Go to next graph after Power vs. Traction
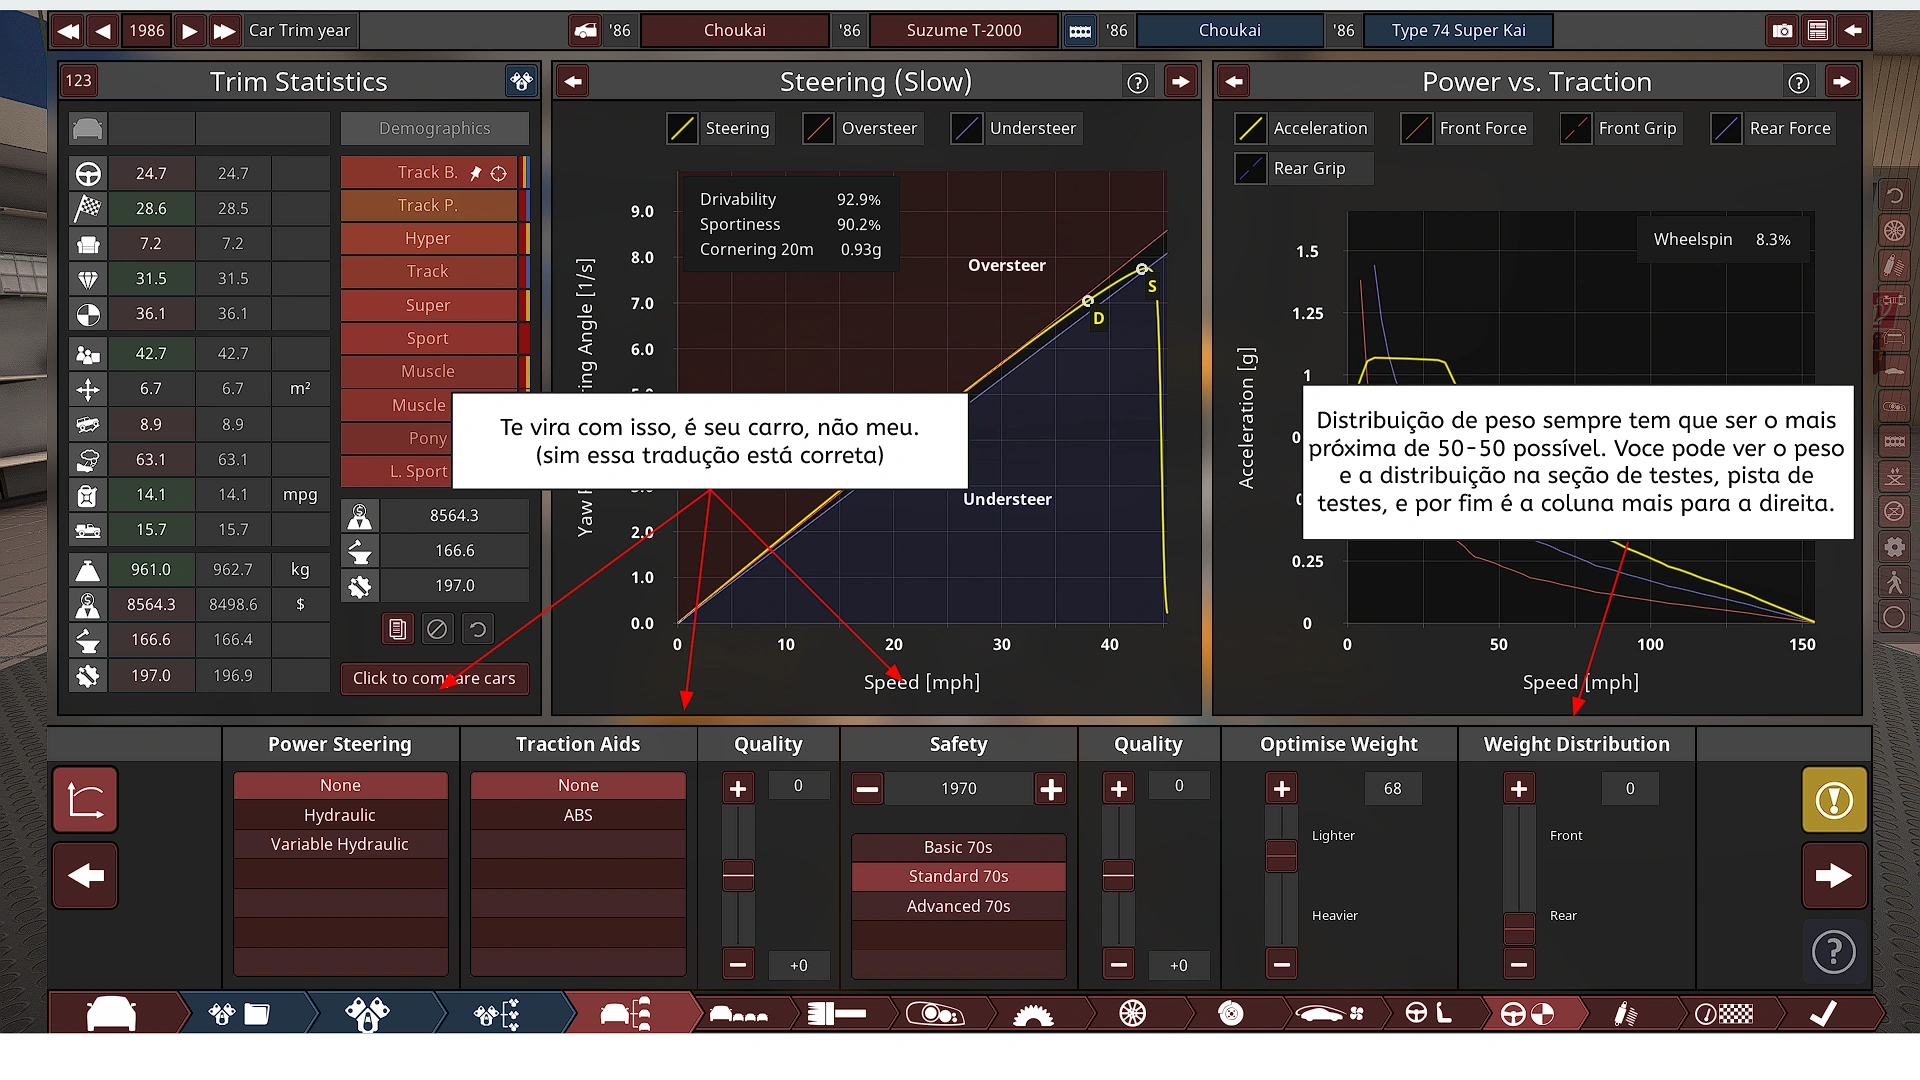This screenshot has width=1920, height=1080. click(1841, 82)
